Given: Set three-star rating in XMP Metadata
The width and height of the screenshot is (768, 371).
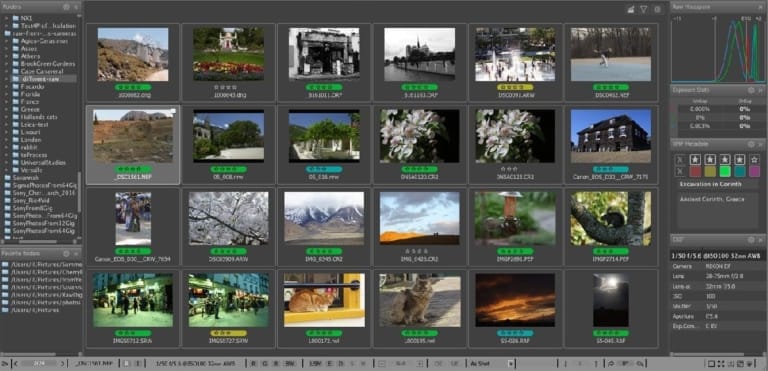Looking at the screenshot, I should [x=725, y=159].
